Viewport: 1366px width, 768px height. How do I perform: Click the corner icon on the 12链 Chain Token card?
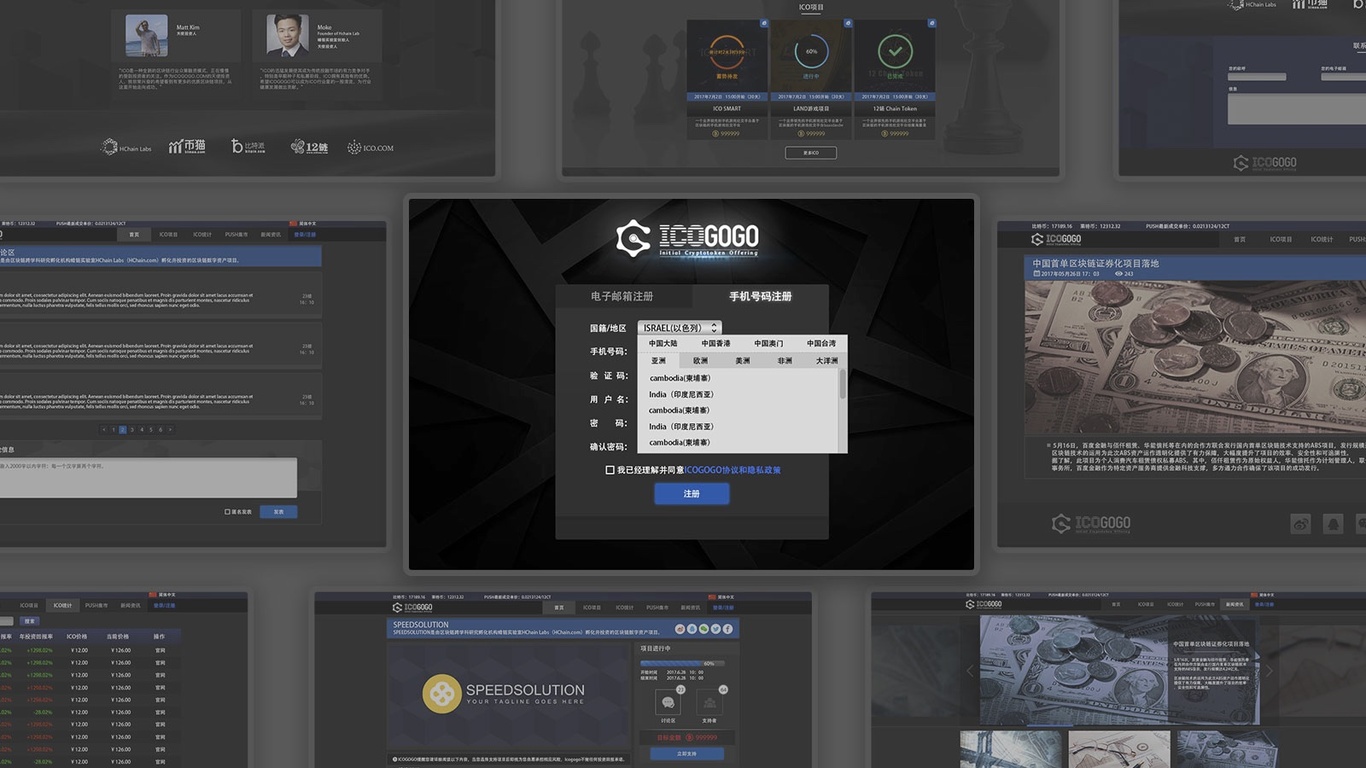coord(931,23)
